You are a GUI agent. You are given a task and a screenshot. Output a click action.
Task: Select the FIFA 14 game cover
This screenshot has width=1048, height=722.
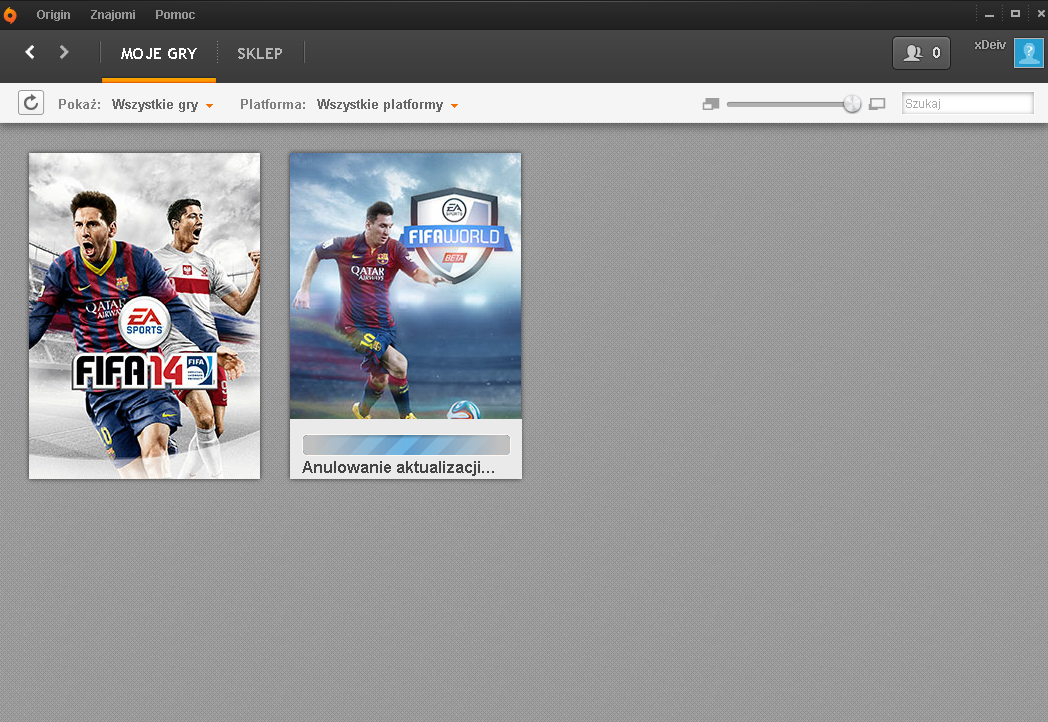coord(144,316)
